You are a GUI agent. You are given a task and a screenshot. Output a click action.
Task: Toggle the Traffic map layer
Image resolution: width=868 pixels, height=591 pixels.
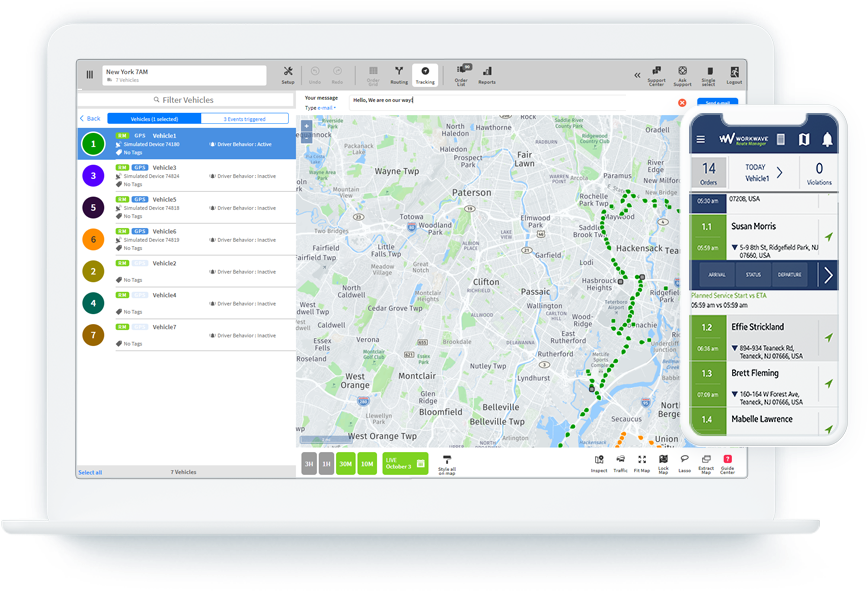tap(621, 463)
